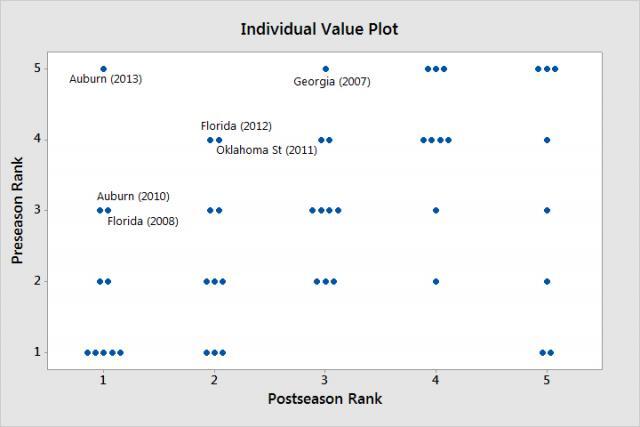Select the Florida (2012) data label

(236, 126)
